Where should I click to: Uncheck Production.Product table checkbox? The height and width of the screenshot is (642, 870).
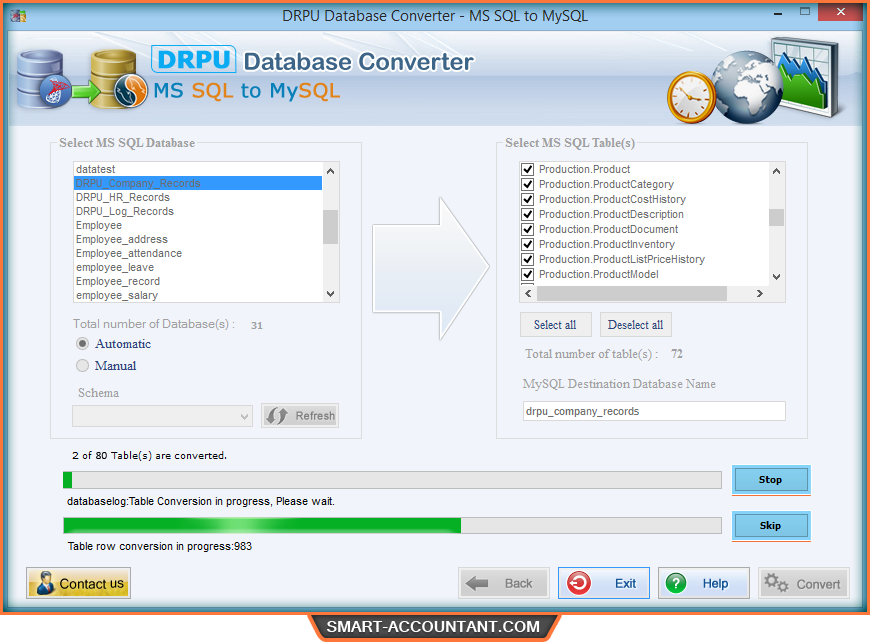point(528,169)
